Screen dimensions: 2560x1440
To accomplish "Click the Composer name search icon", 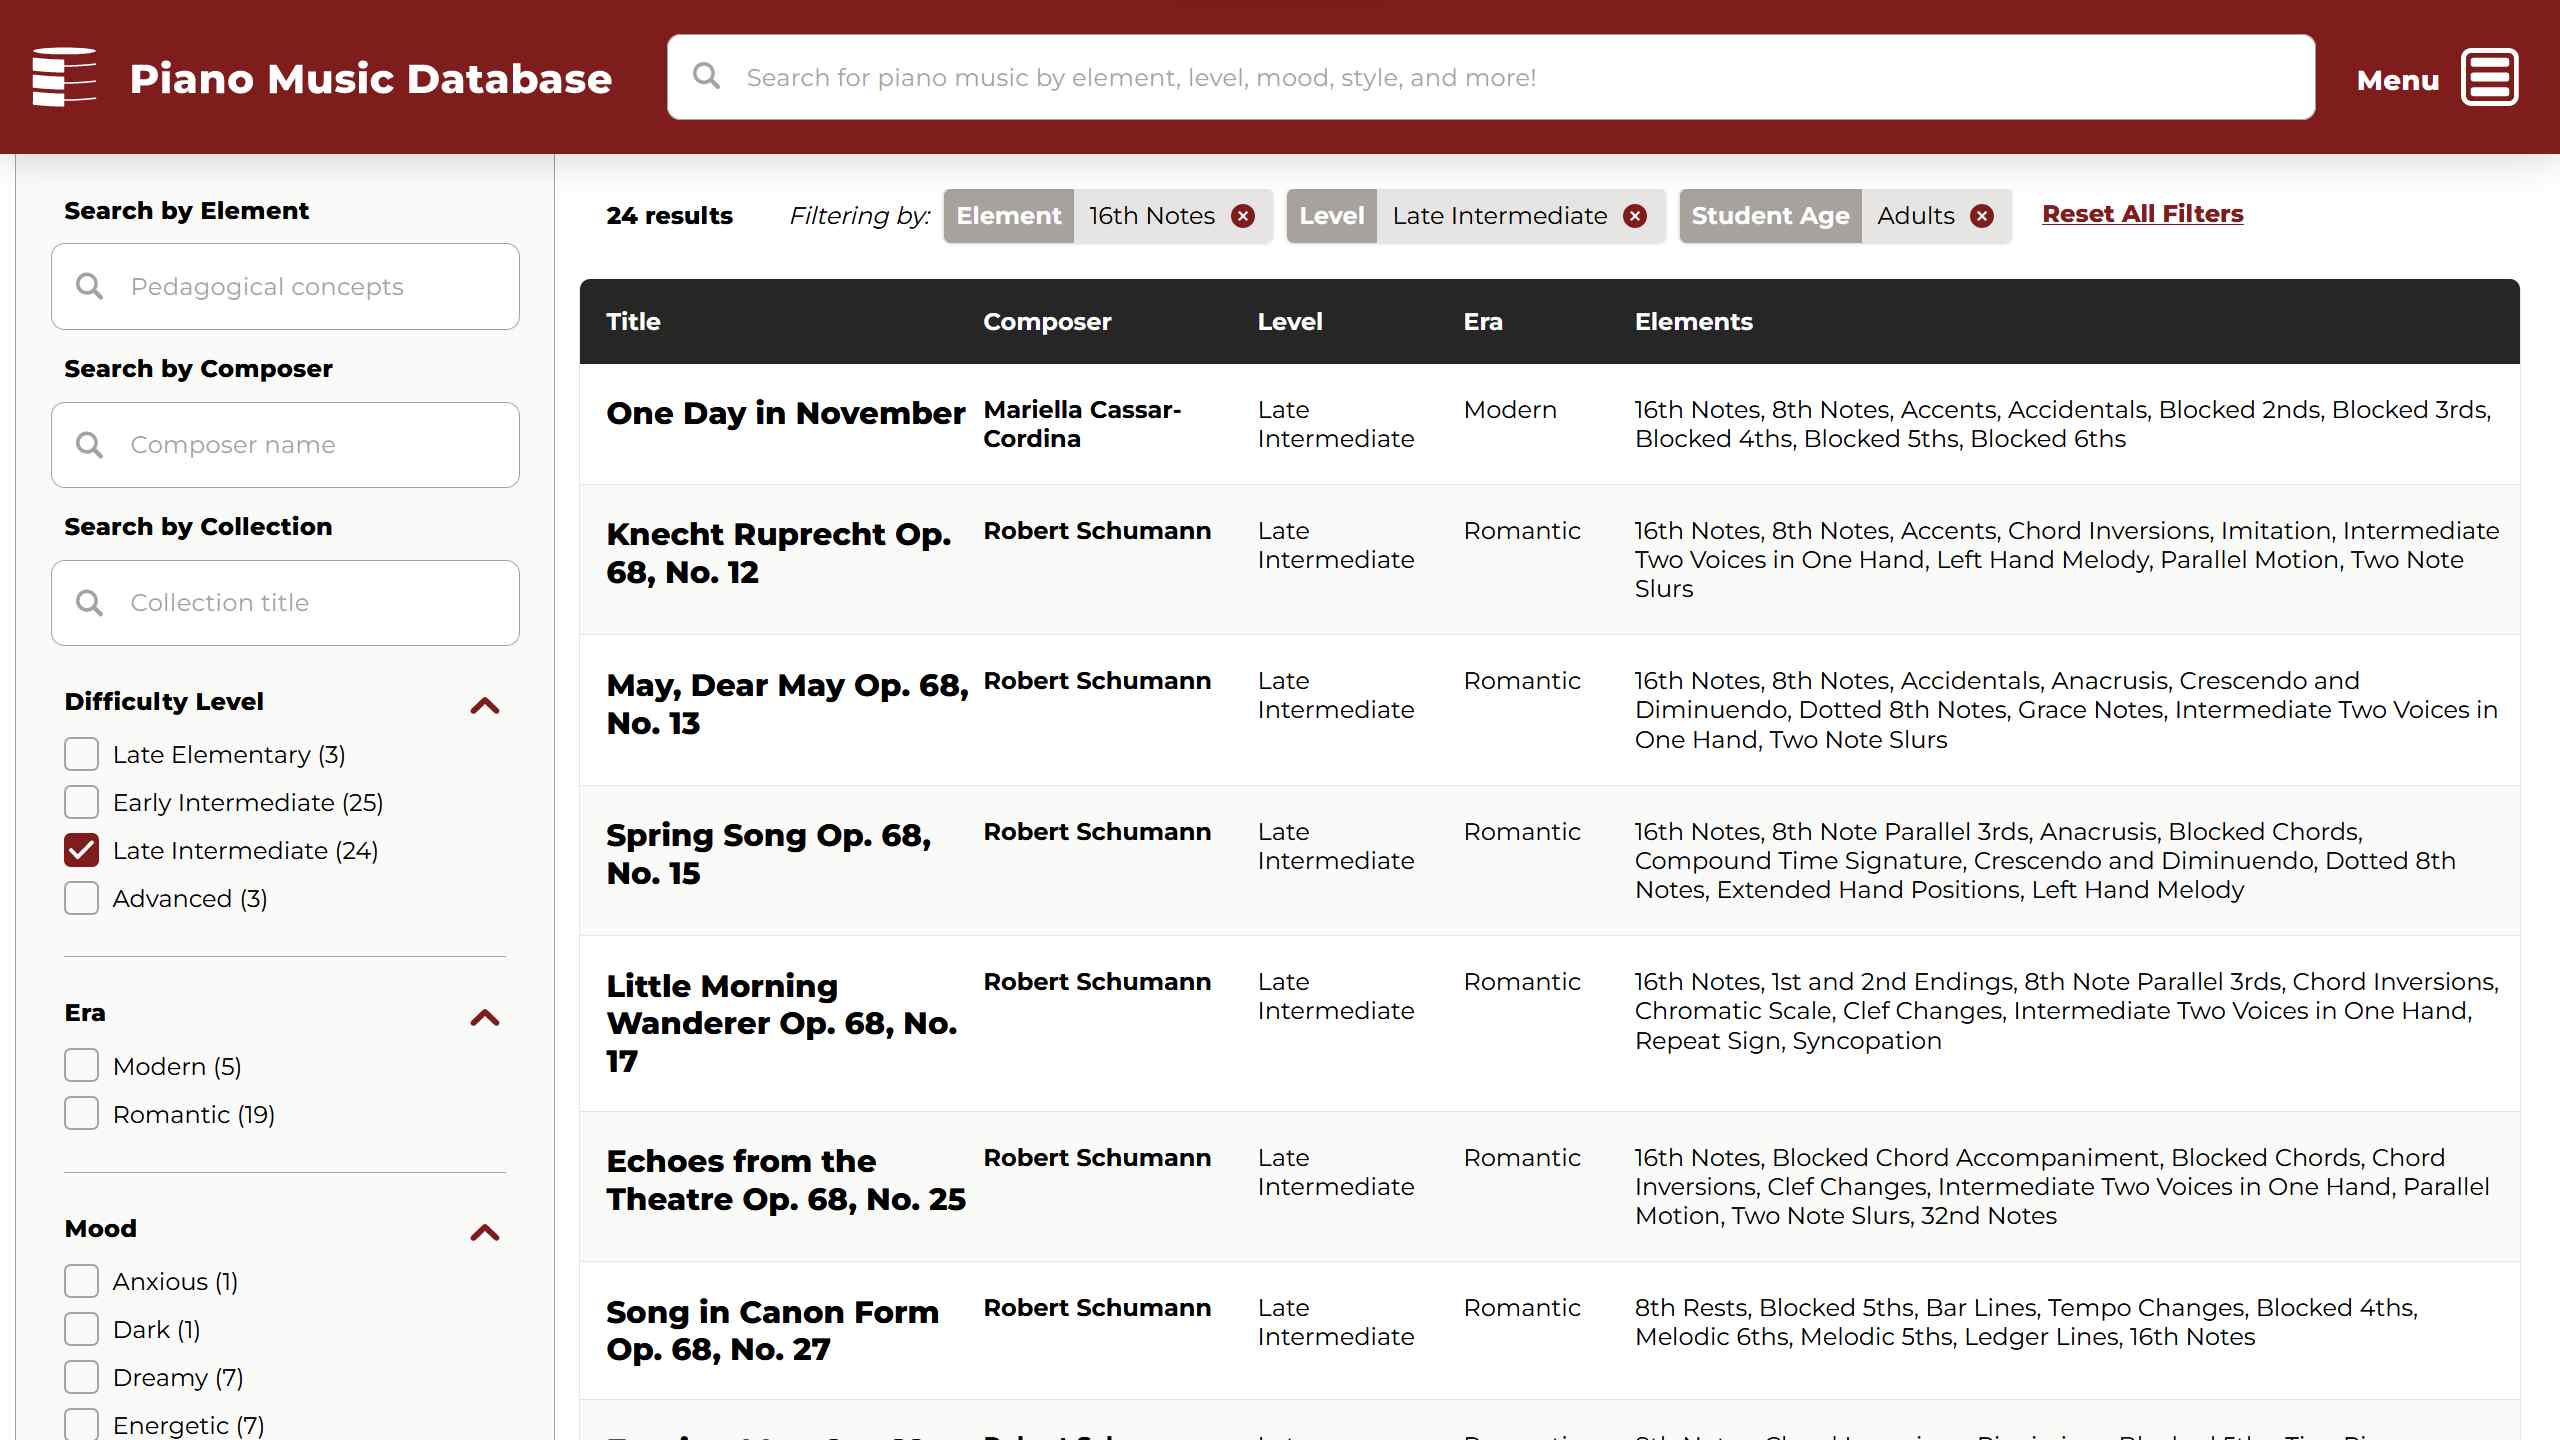I will [90, 445].
